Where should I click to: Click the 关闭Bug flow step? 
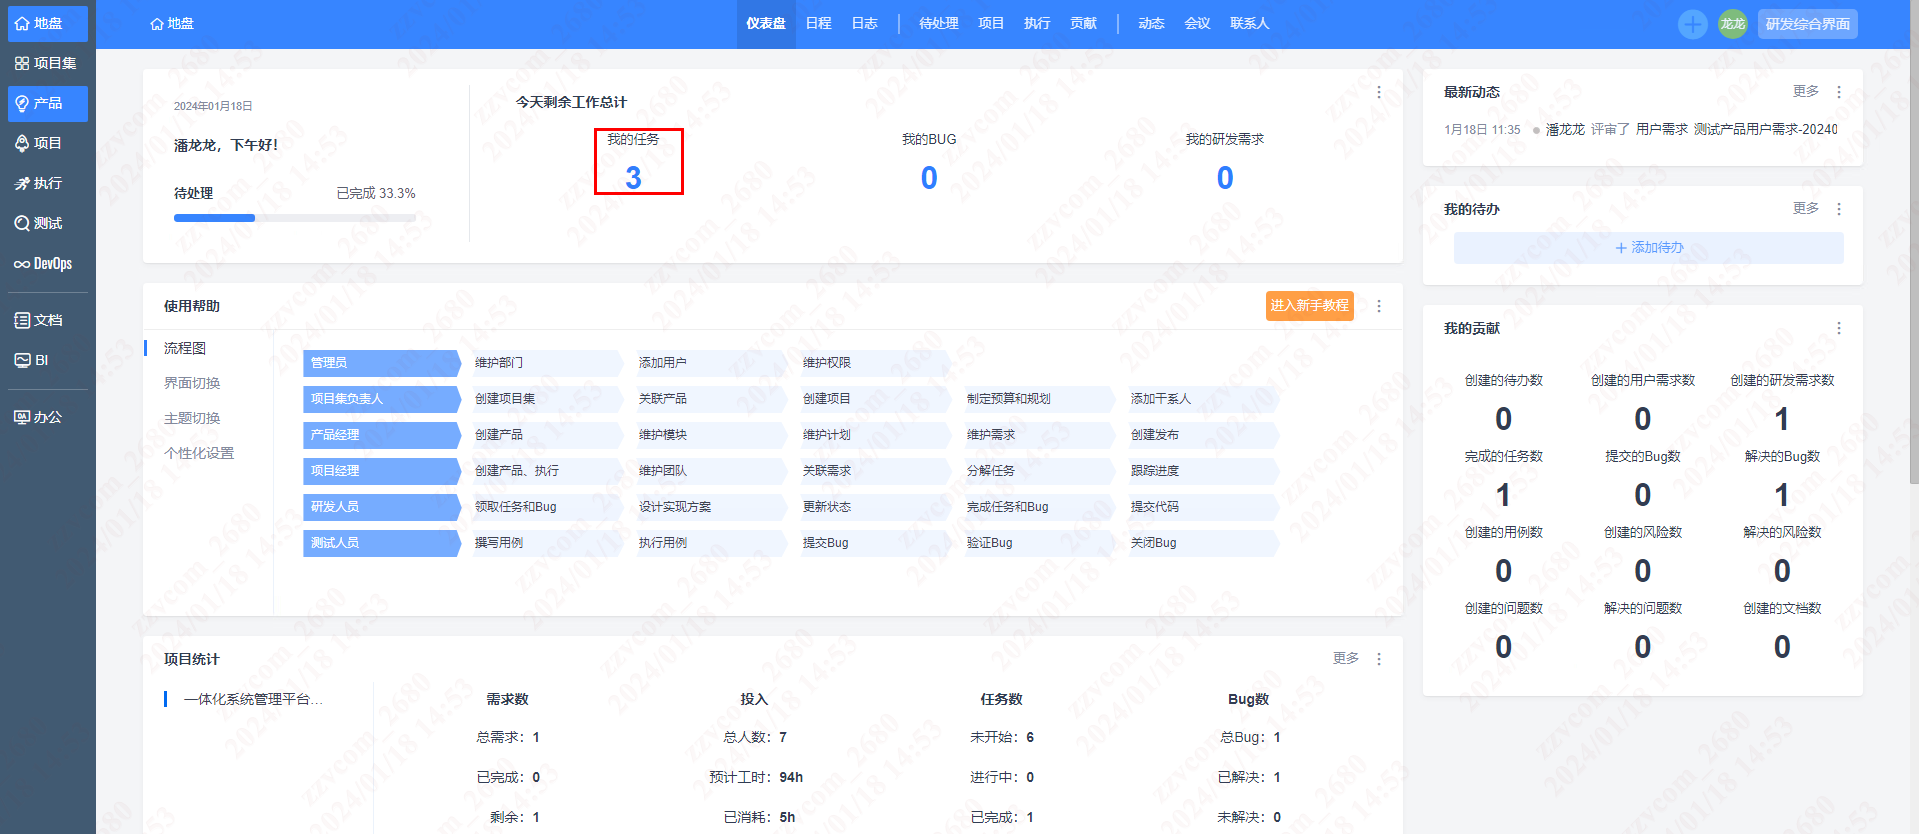click(x=1201, y=543)
